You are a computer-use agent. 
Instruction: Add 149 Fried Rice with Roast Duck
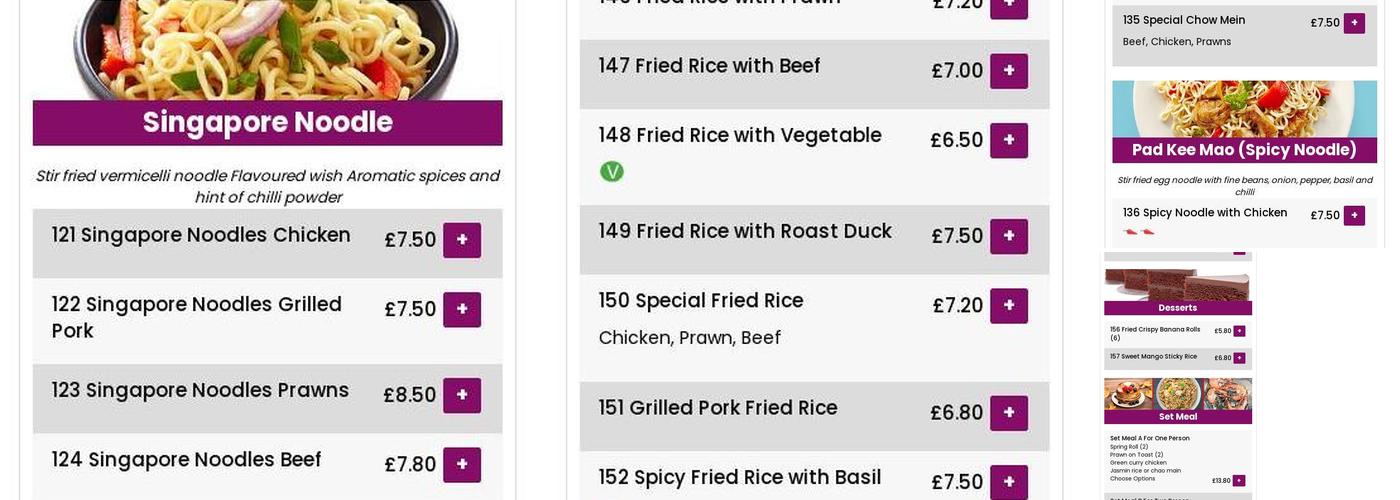pos(1008,236)
